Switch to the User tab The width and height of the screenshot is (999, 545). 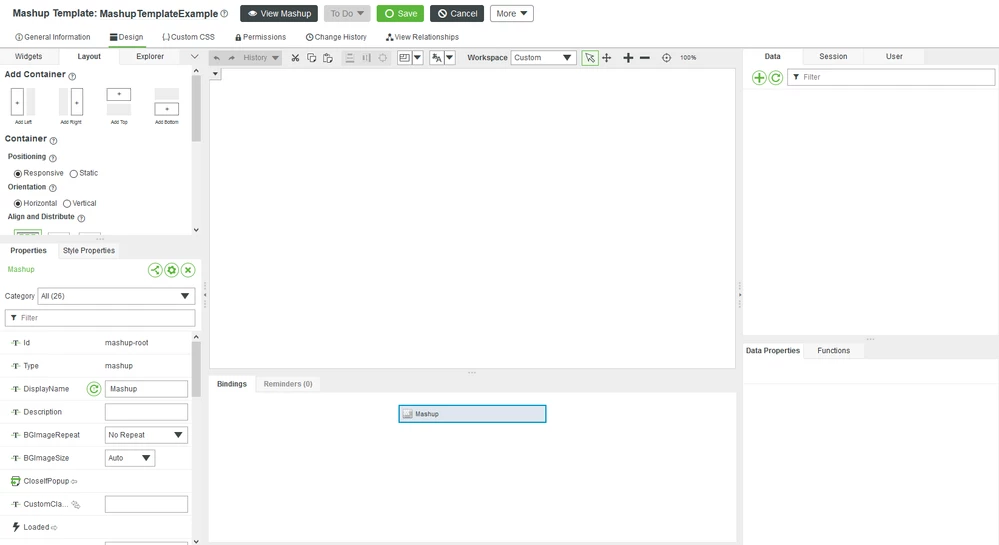(x=894, y=56)
